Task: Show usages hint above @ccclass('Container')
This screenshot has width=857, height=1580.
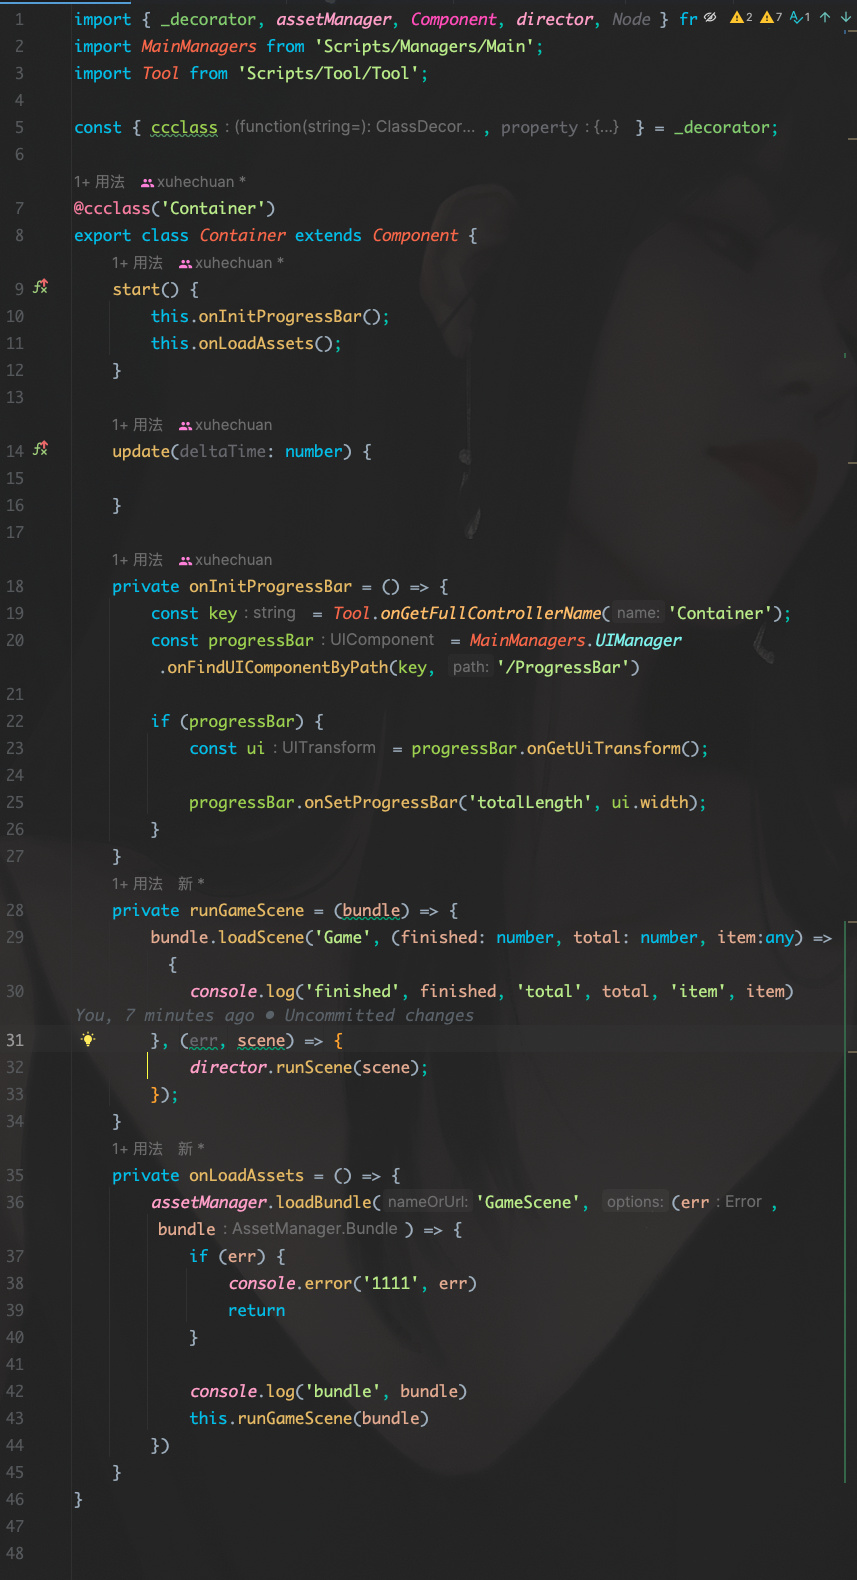Action: (x=99, y=182)
